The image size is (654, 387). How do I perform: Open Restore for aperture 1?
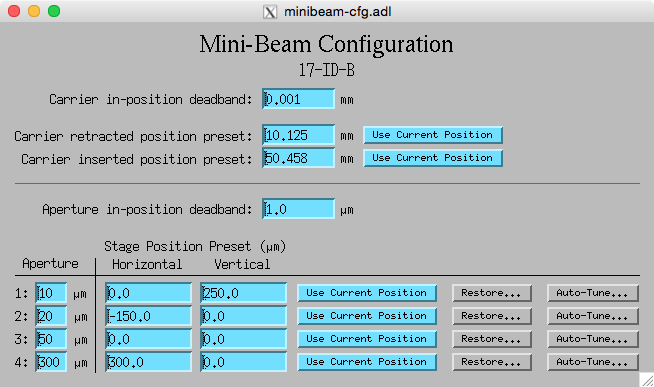[x=491, y=293]
